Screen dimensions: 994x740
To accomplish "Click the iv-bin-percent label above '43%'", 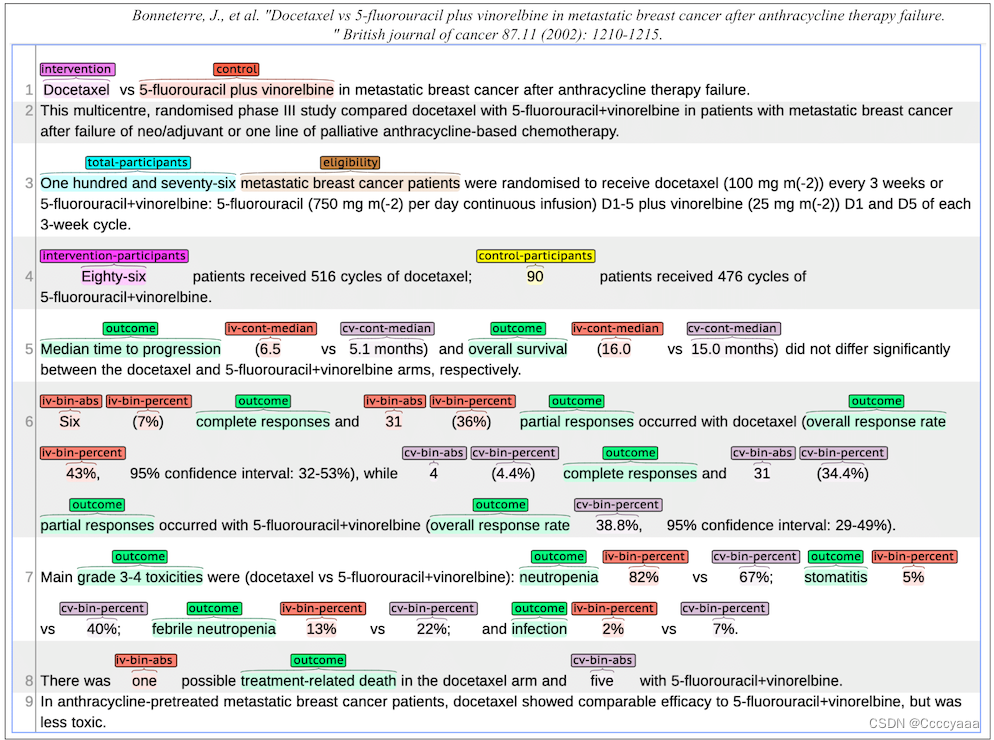I will pos(82,453).
